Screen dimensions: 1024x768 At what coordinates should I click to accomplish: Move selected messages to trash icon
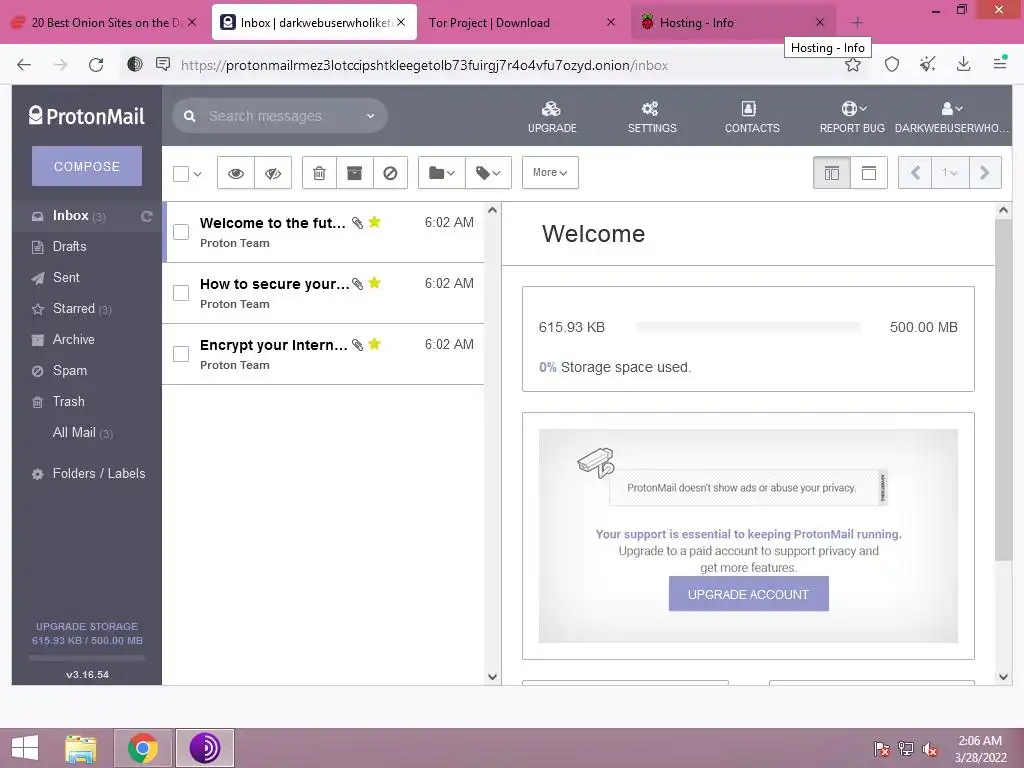tap(319, 173)
